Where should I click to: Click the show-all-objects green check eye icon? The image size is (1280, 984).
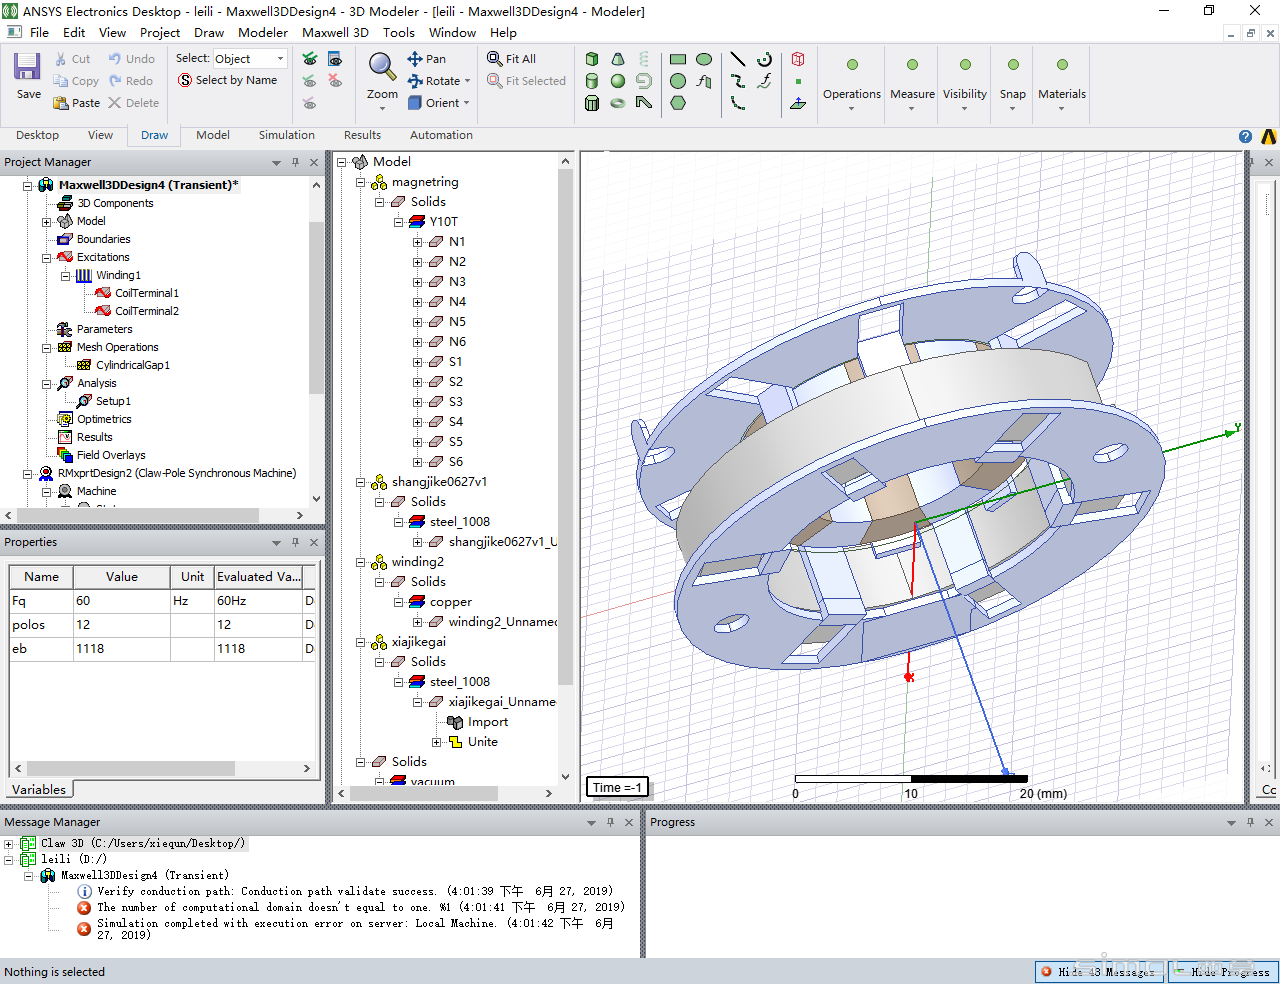[310, 59]
